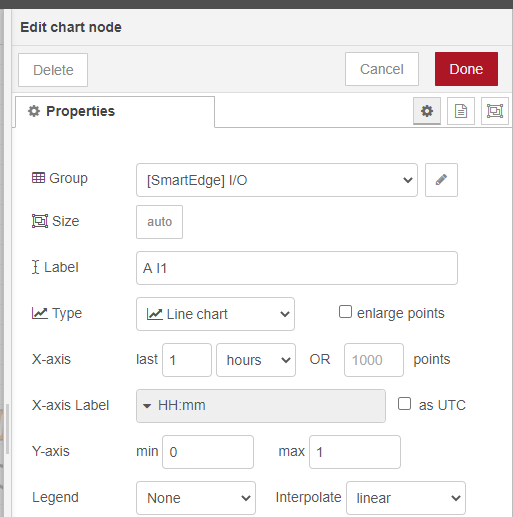The image size is (513, 517).
Task: Click the Edit chart node title
Action: coord(71,27)
